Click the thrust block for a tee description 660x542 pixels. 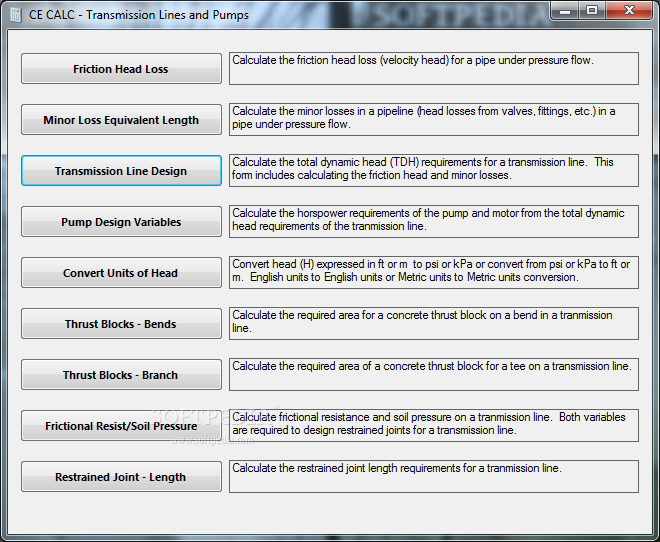click(x=434, y=375)
